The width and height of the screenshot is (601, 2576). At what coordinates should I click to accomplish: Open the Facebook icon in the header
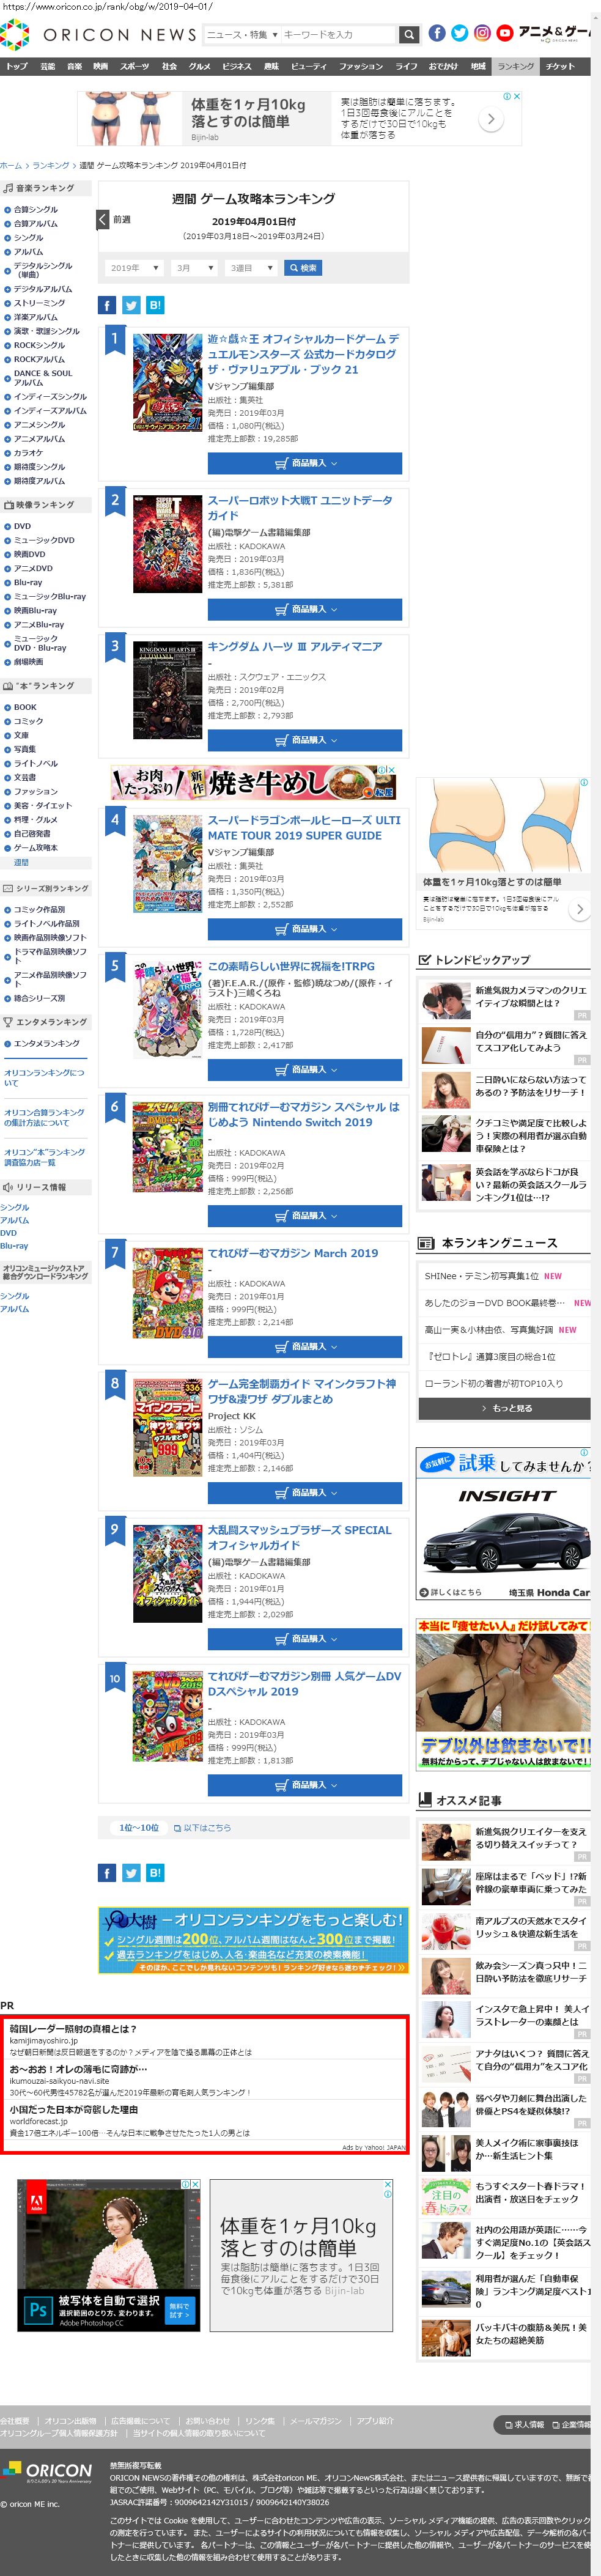(x=437, y=33)
